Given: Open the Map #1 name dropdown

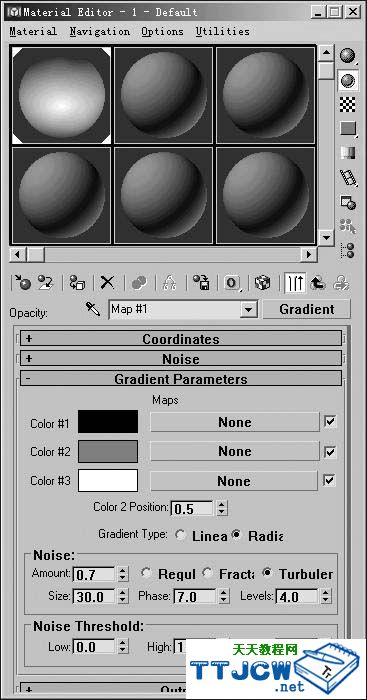Looking at the screenshot, I should coord(249,309).
